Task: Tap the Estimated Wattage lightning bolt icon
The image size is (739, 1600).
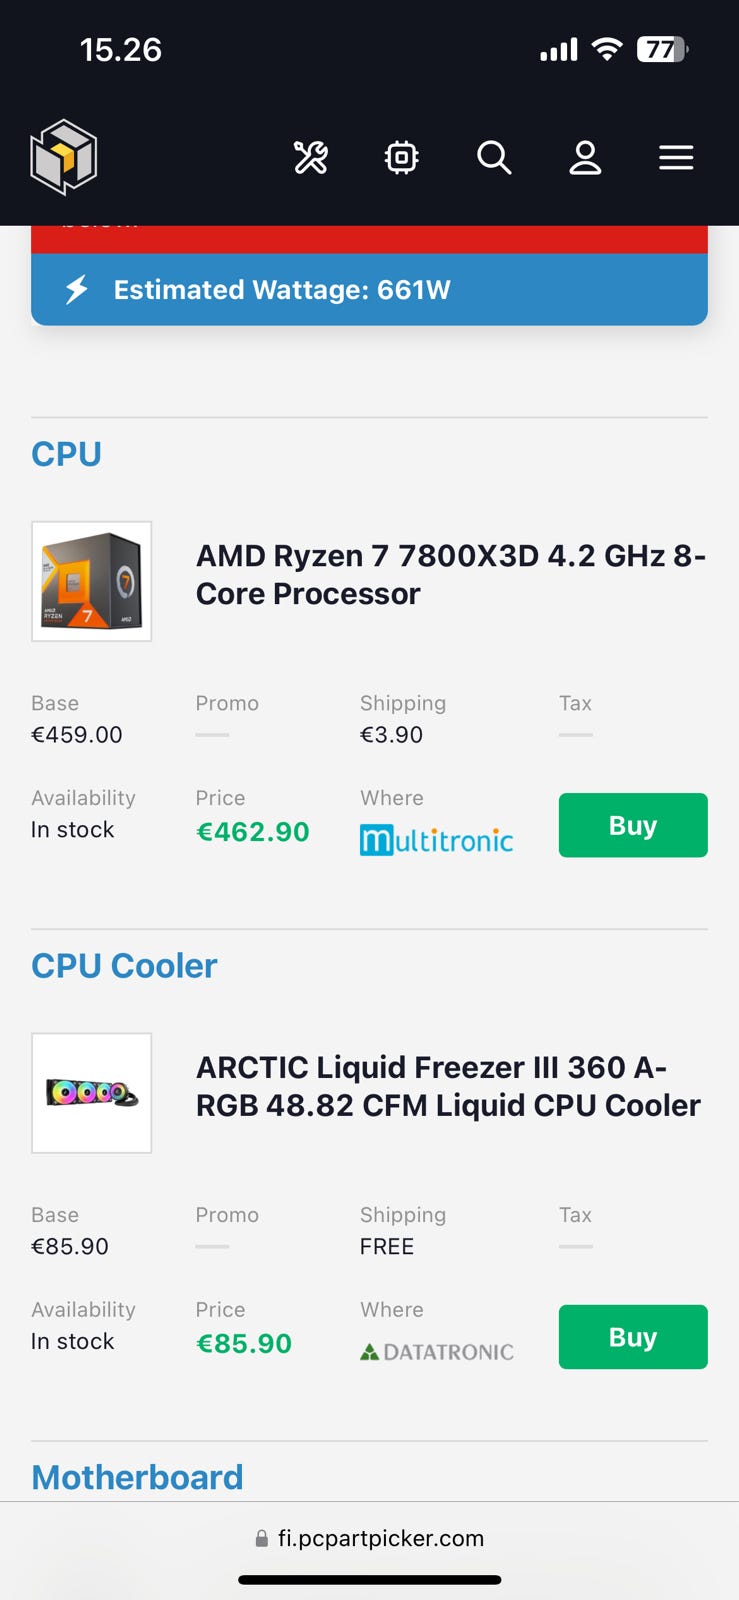Action: 77,290
